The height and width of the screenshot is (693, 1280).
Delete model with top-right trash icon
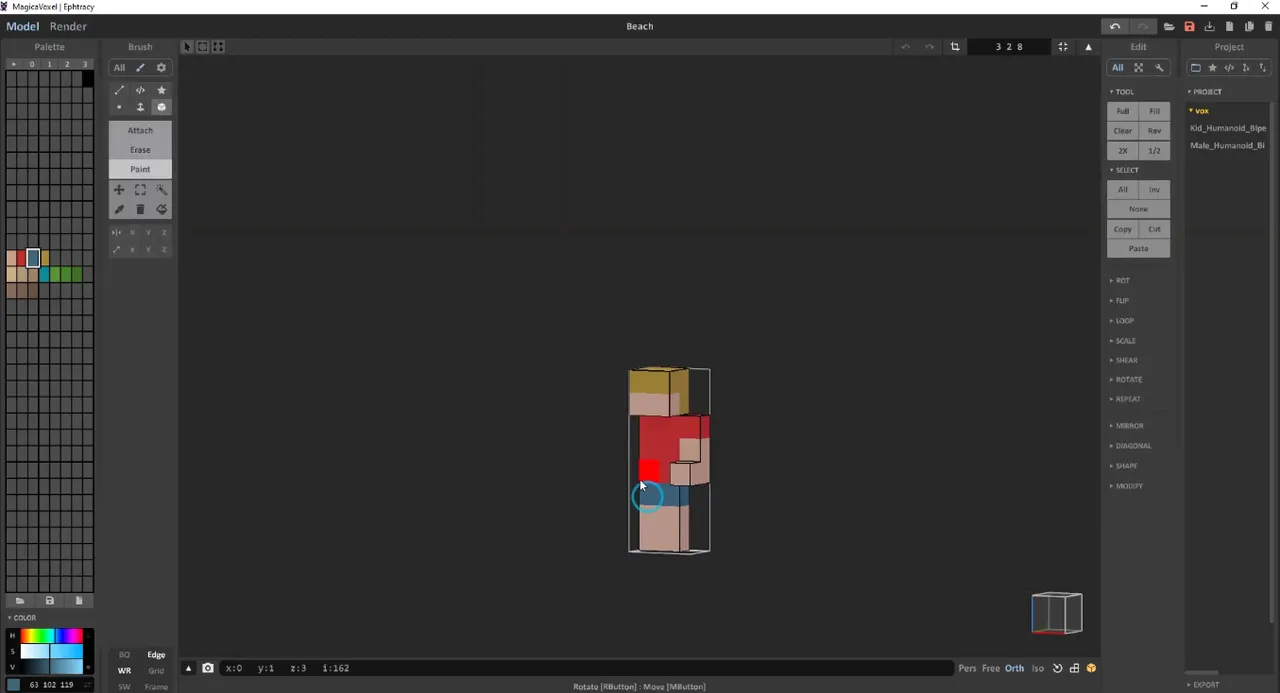click(1268, 26)
